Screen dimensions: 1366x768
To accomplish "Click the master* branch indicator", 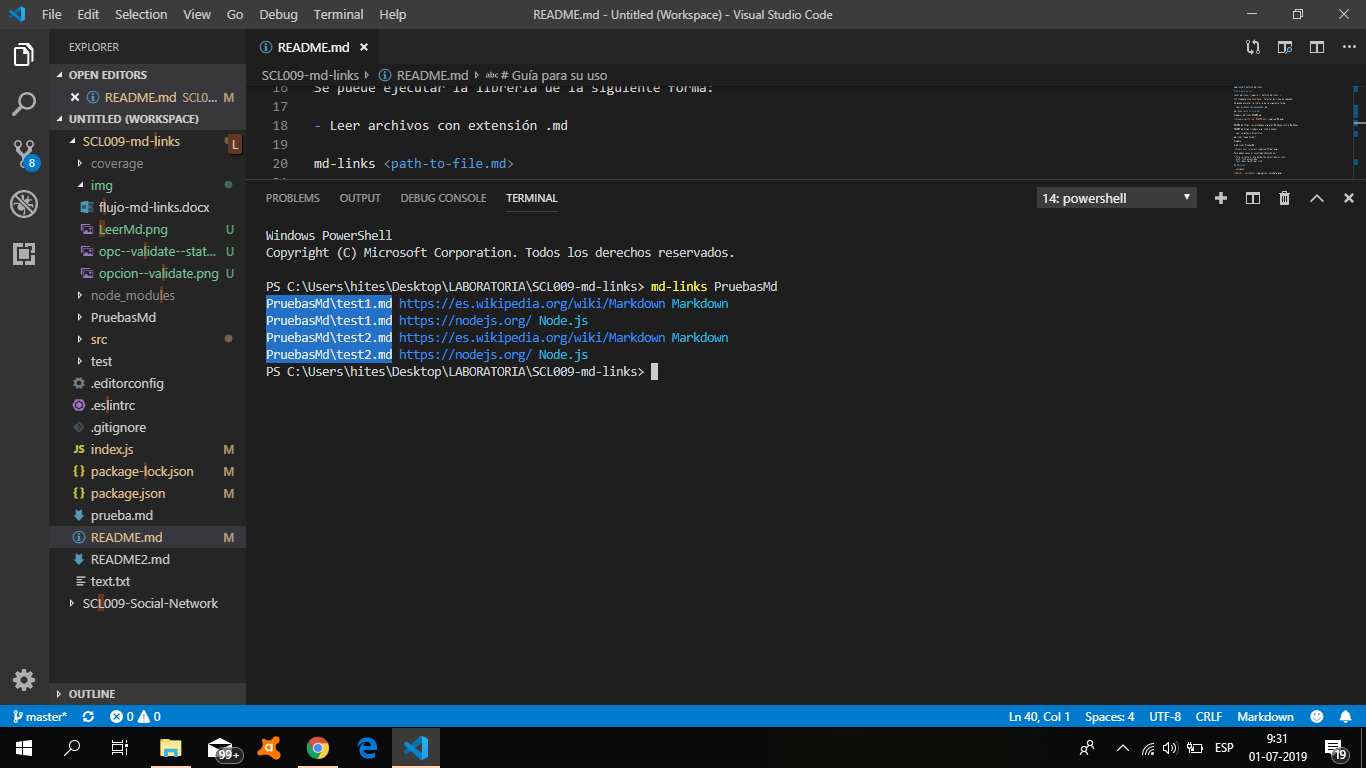I will [x=39, y=716].
